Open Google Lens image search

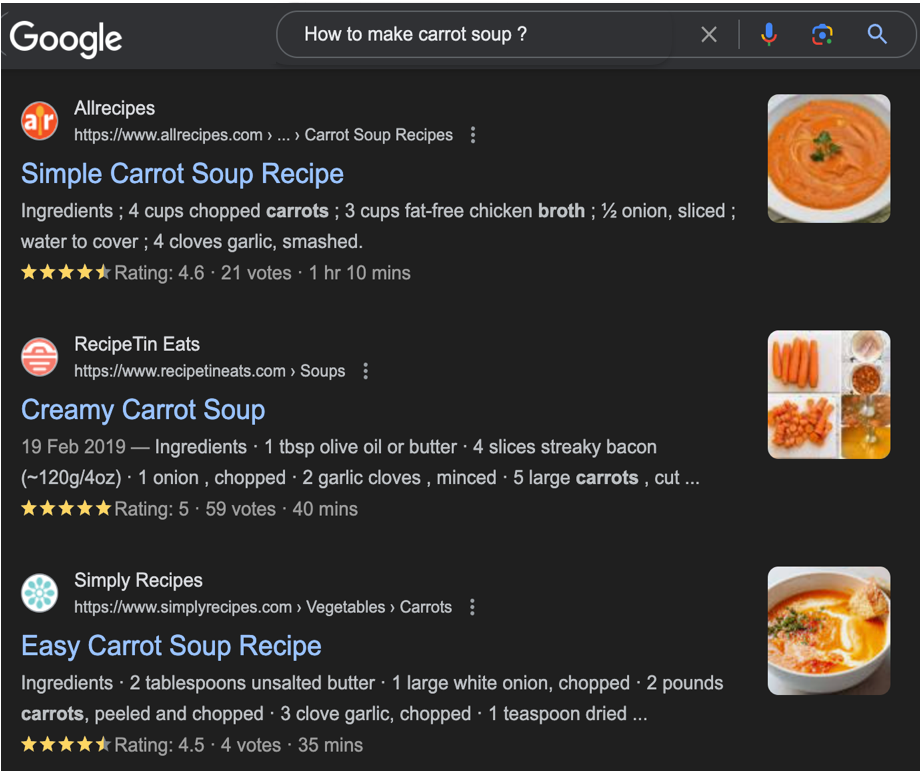pyautogui.click(x=822, y=35)
